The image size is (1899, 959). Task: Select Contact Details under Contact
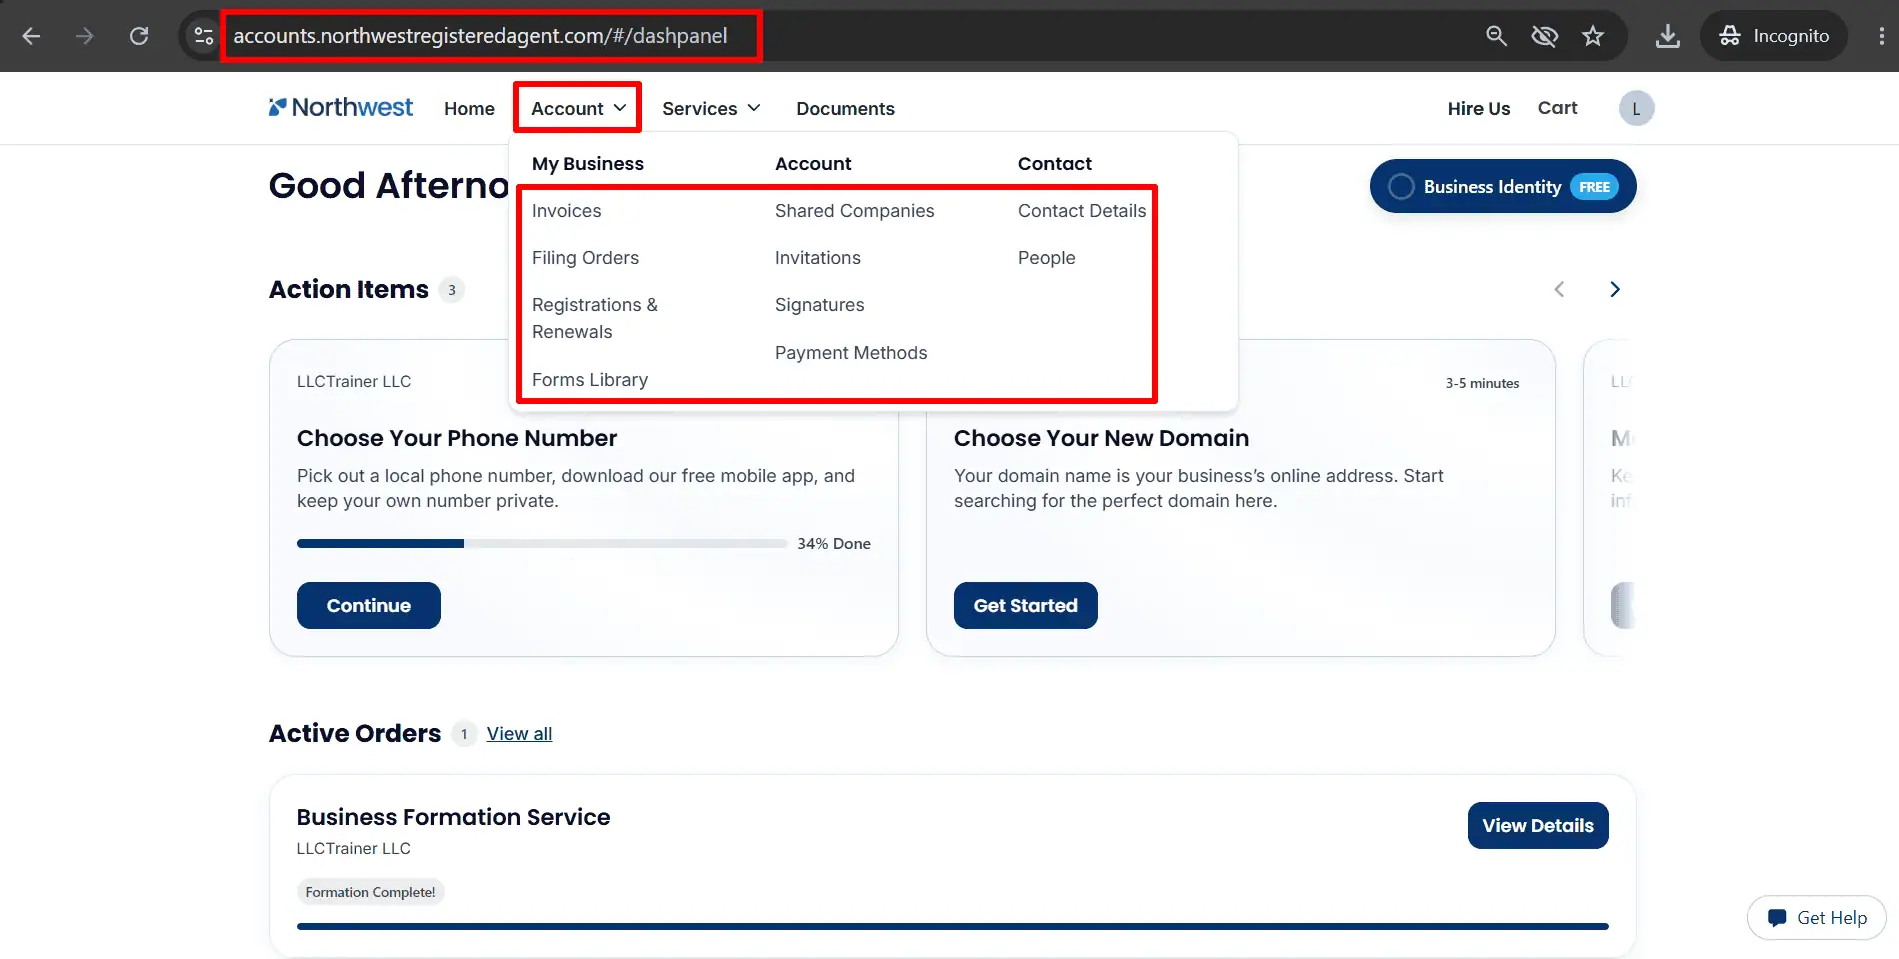pyautogui.click(x=1082, y=210)
